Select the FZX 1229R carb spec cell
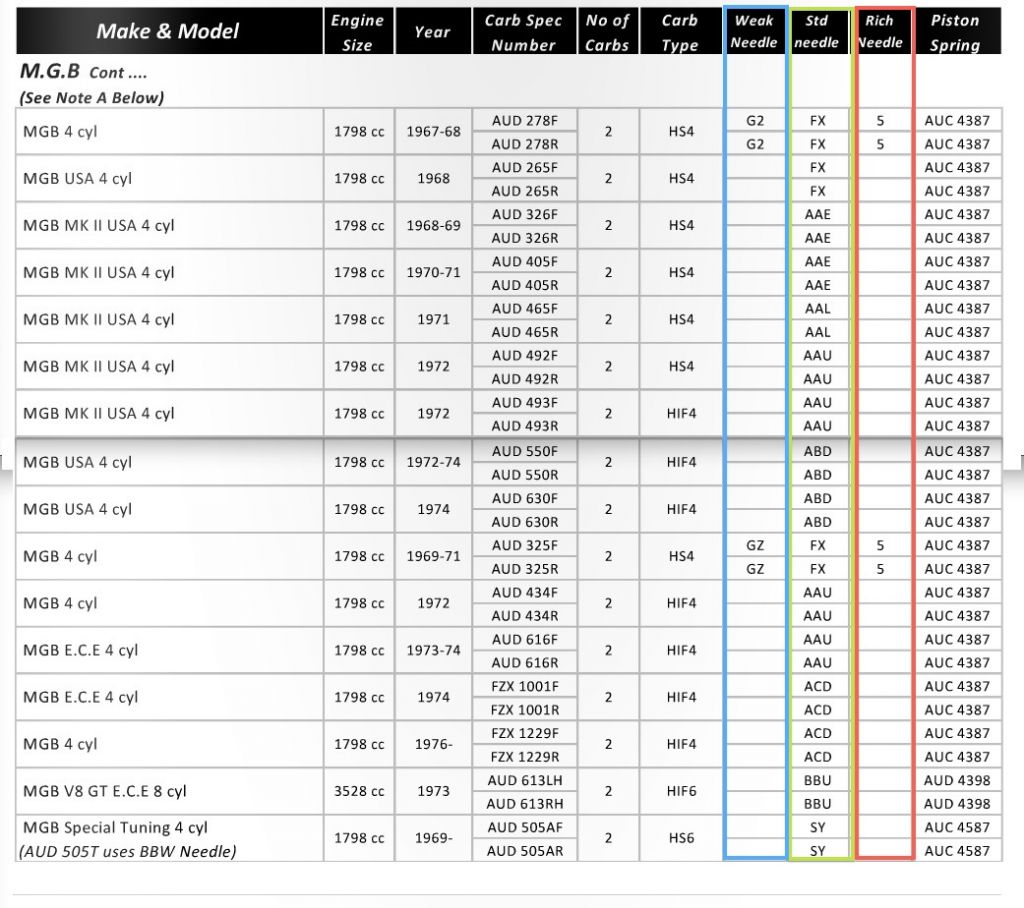Viewport: 1024px width, 908px height. [524, 757]
